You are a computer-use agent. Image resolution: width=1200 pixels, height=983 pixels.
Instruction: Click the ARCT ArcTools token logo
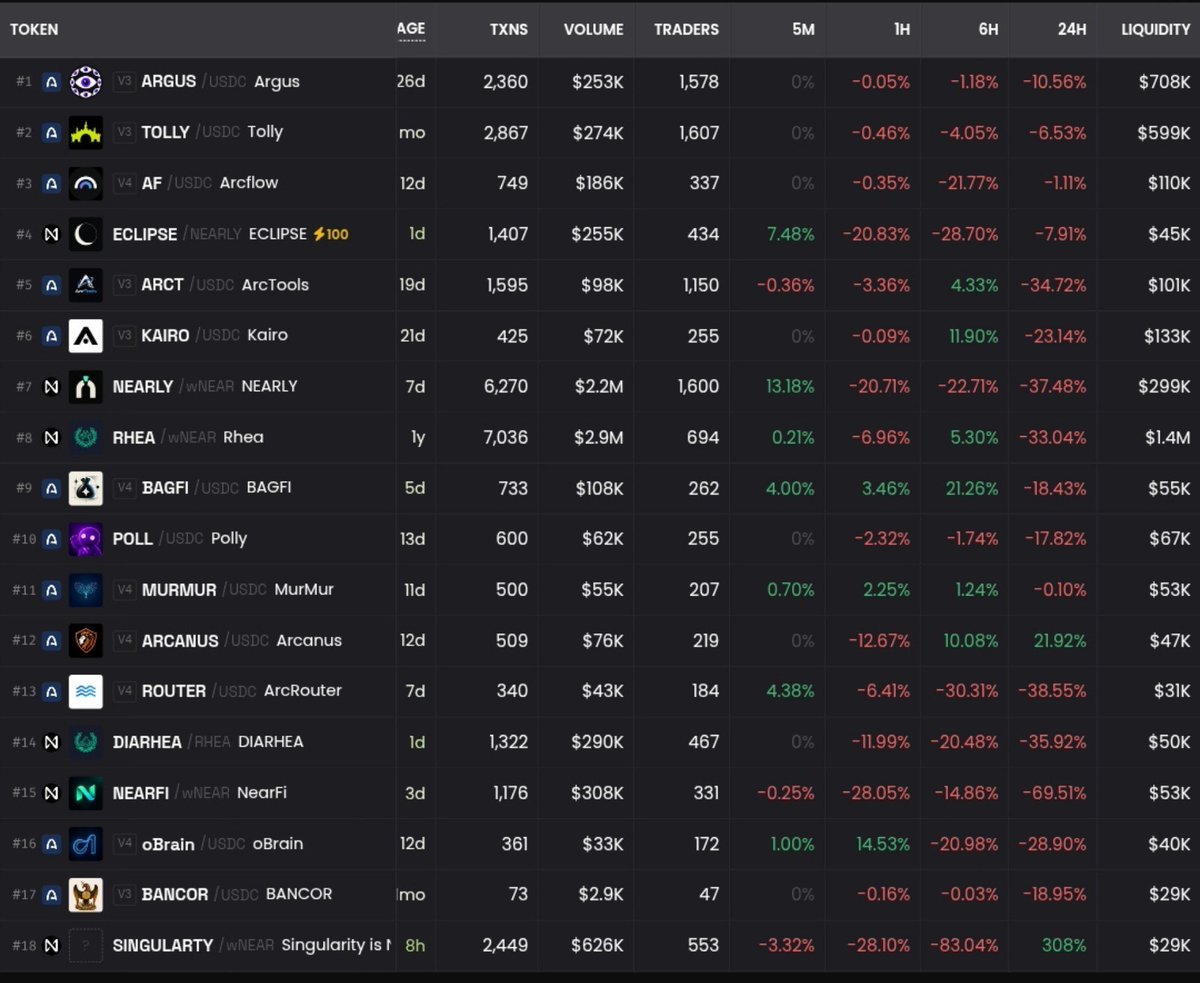(x=85, y=285)
